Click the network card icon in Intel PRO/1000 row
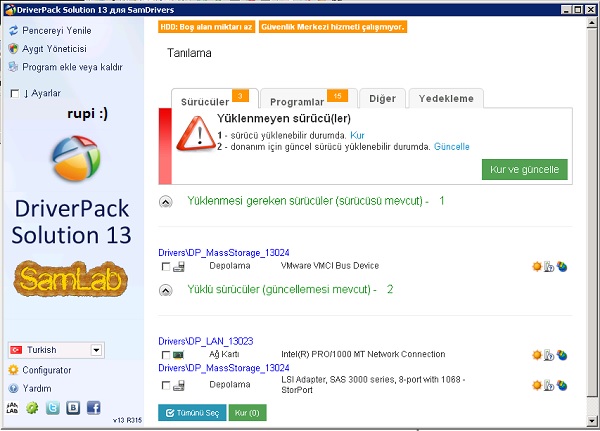The width and height of the screenshot is (600, 431). tap(178, 355)
